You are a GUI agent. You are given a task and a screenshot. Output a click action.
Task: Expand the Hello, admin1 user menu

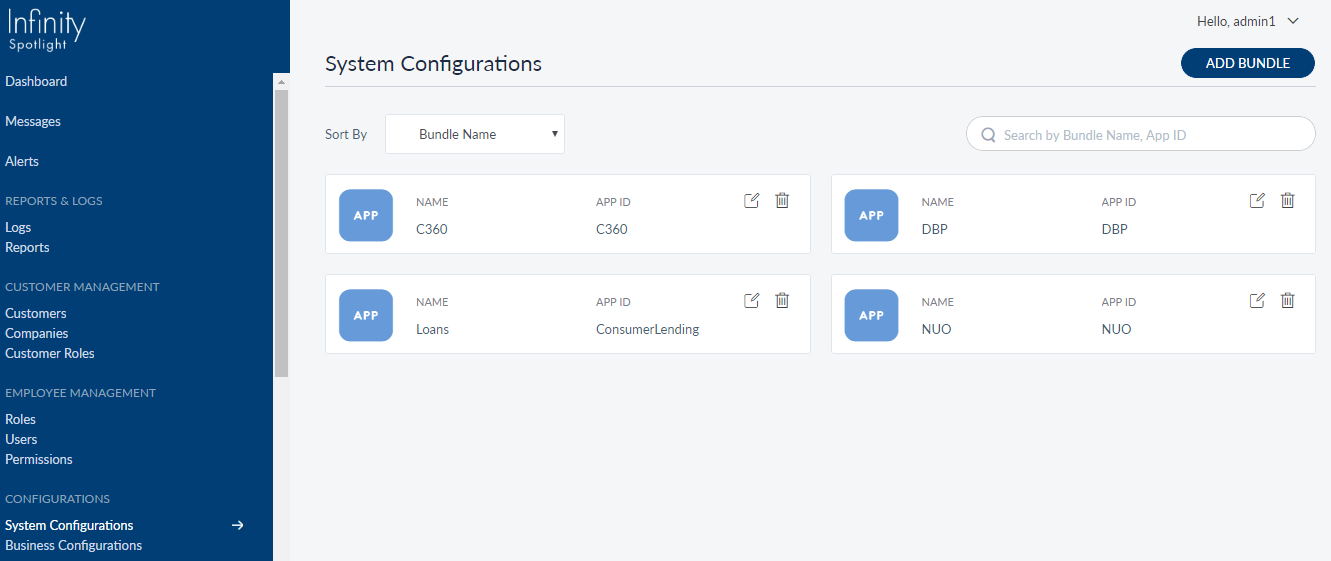(1247, 21)
